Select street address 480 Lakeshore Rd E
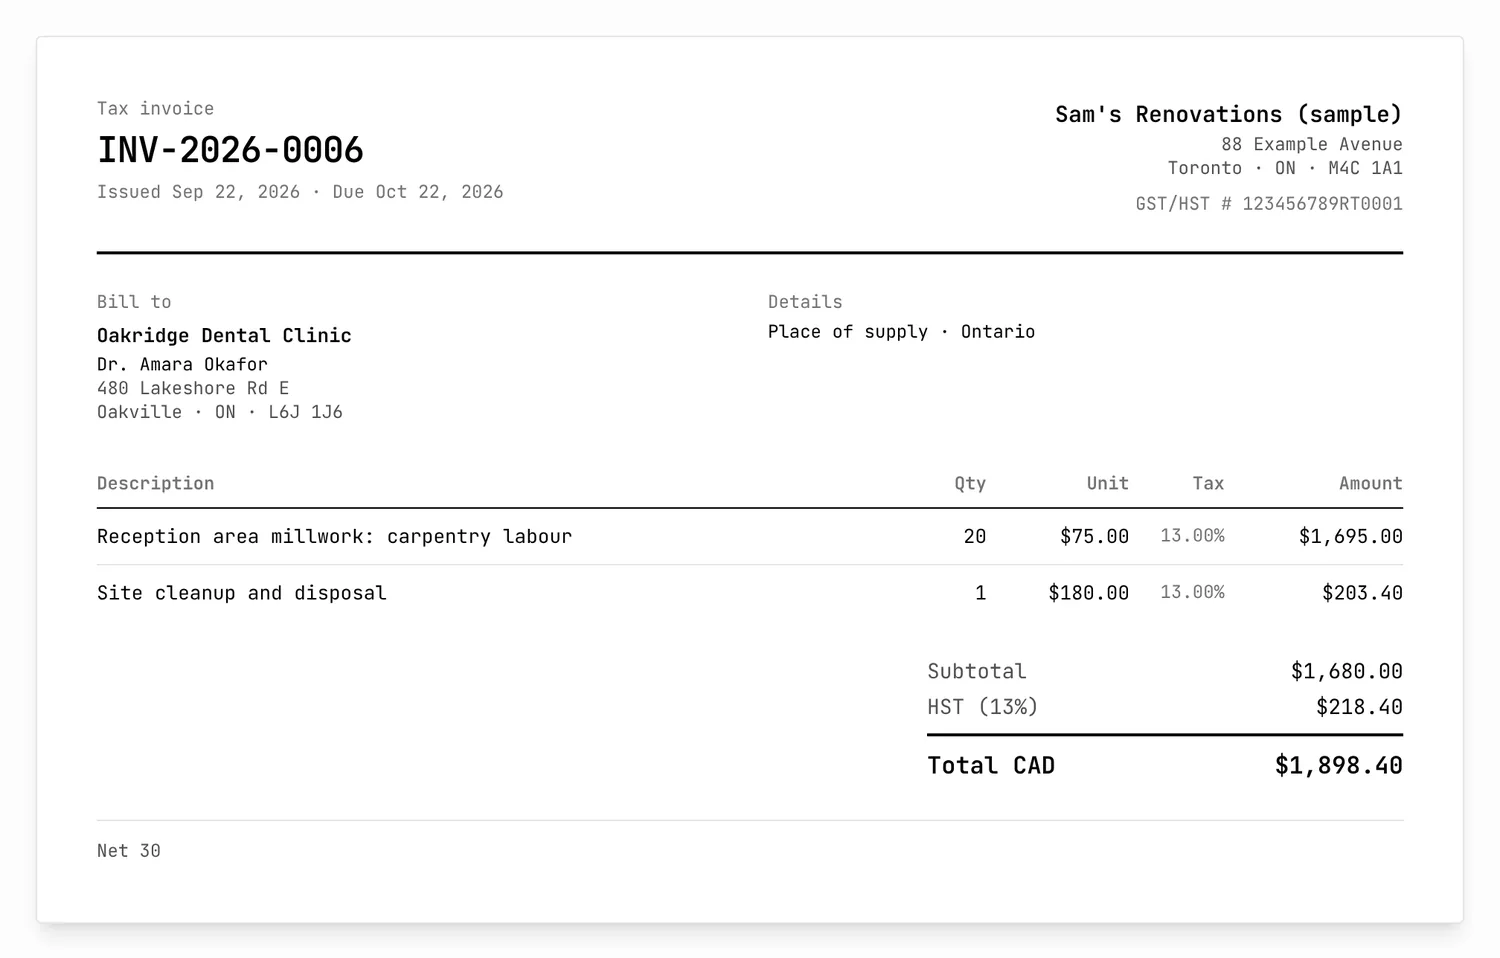 [x=193, y=388]
